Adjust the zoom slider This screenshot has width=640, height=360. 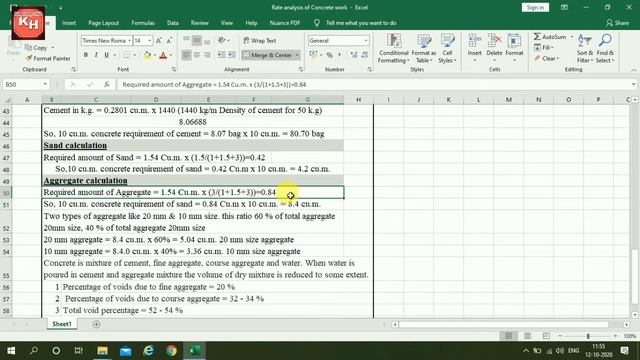pos(588,336)
